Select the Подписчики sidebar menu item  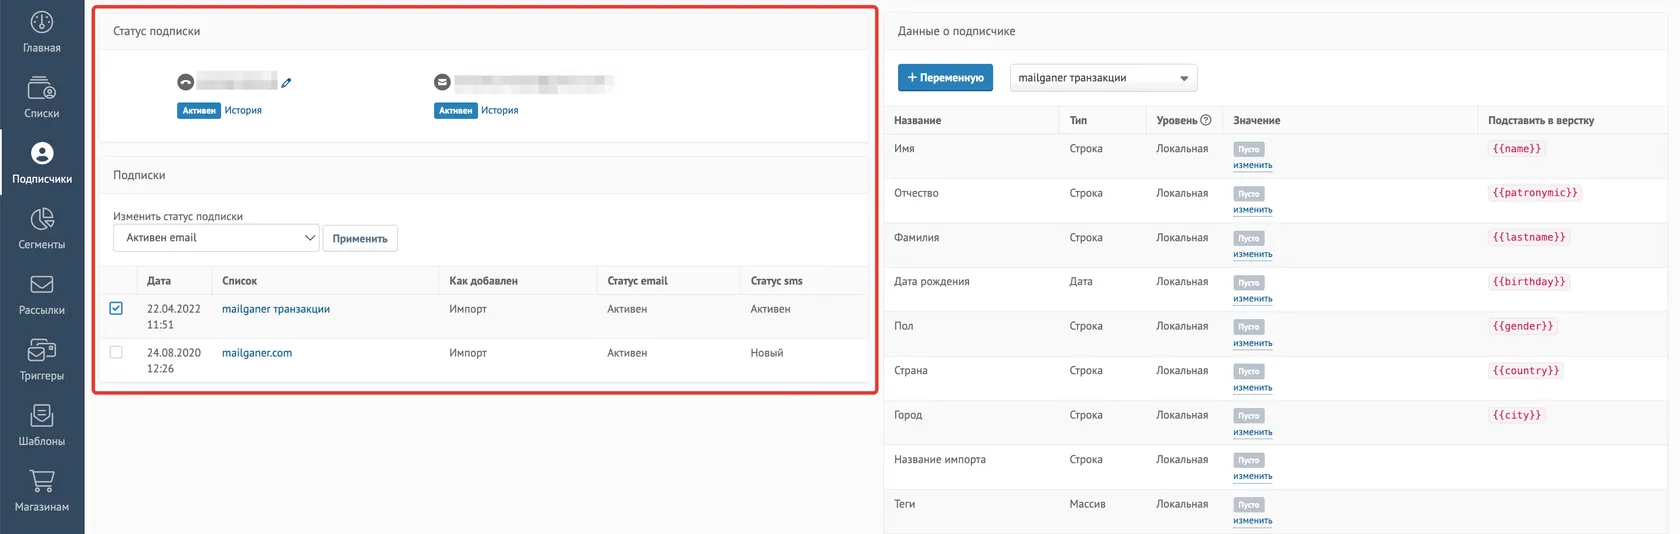coord(42,163)
